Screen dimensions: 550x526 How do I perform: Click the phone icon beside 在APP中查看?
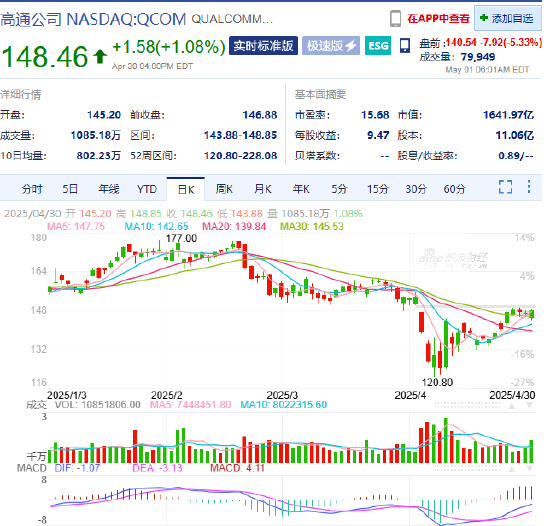coord(395,19)
